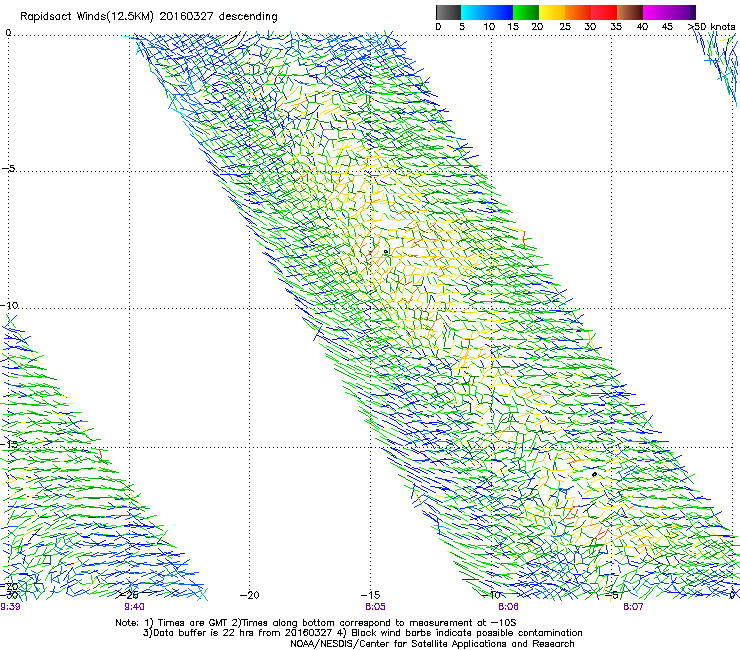Click the purple 9:40 time label
This screenshot has height=650, width=740.
[x=135, y=607]
